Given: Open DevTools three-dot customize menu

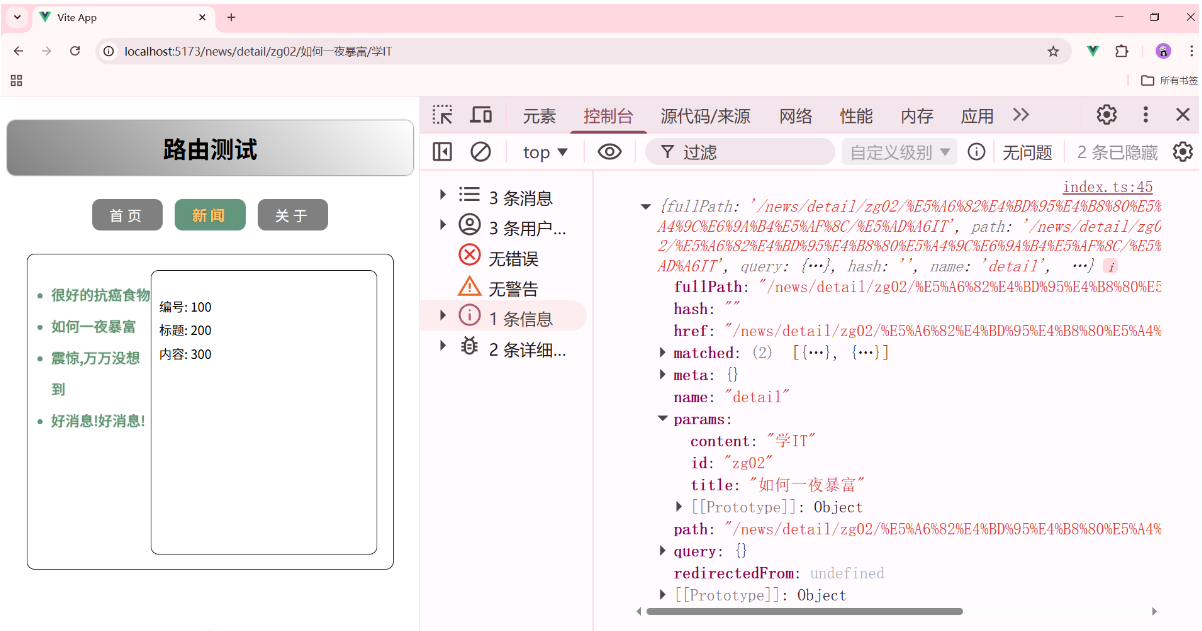Looking at the screenshot, I should pyautogui.click(x=1146, y=115).
